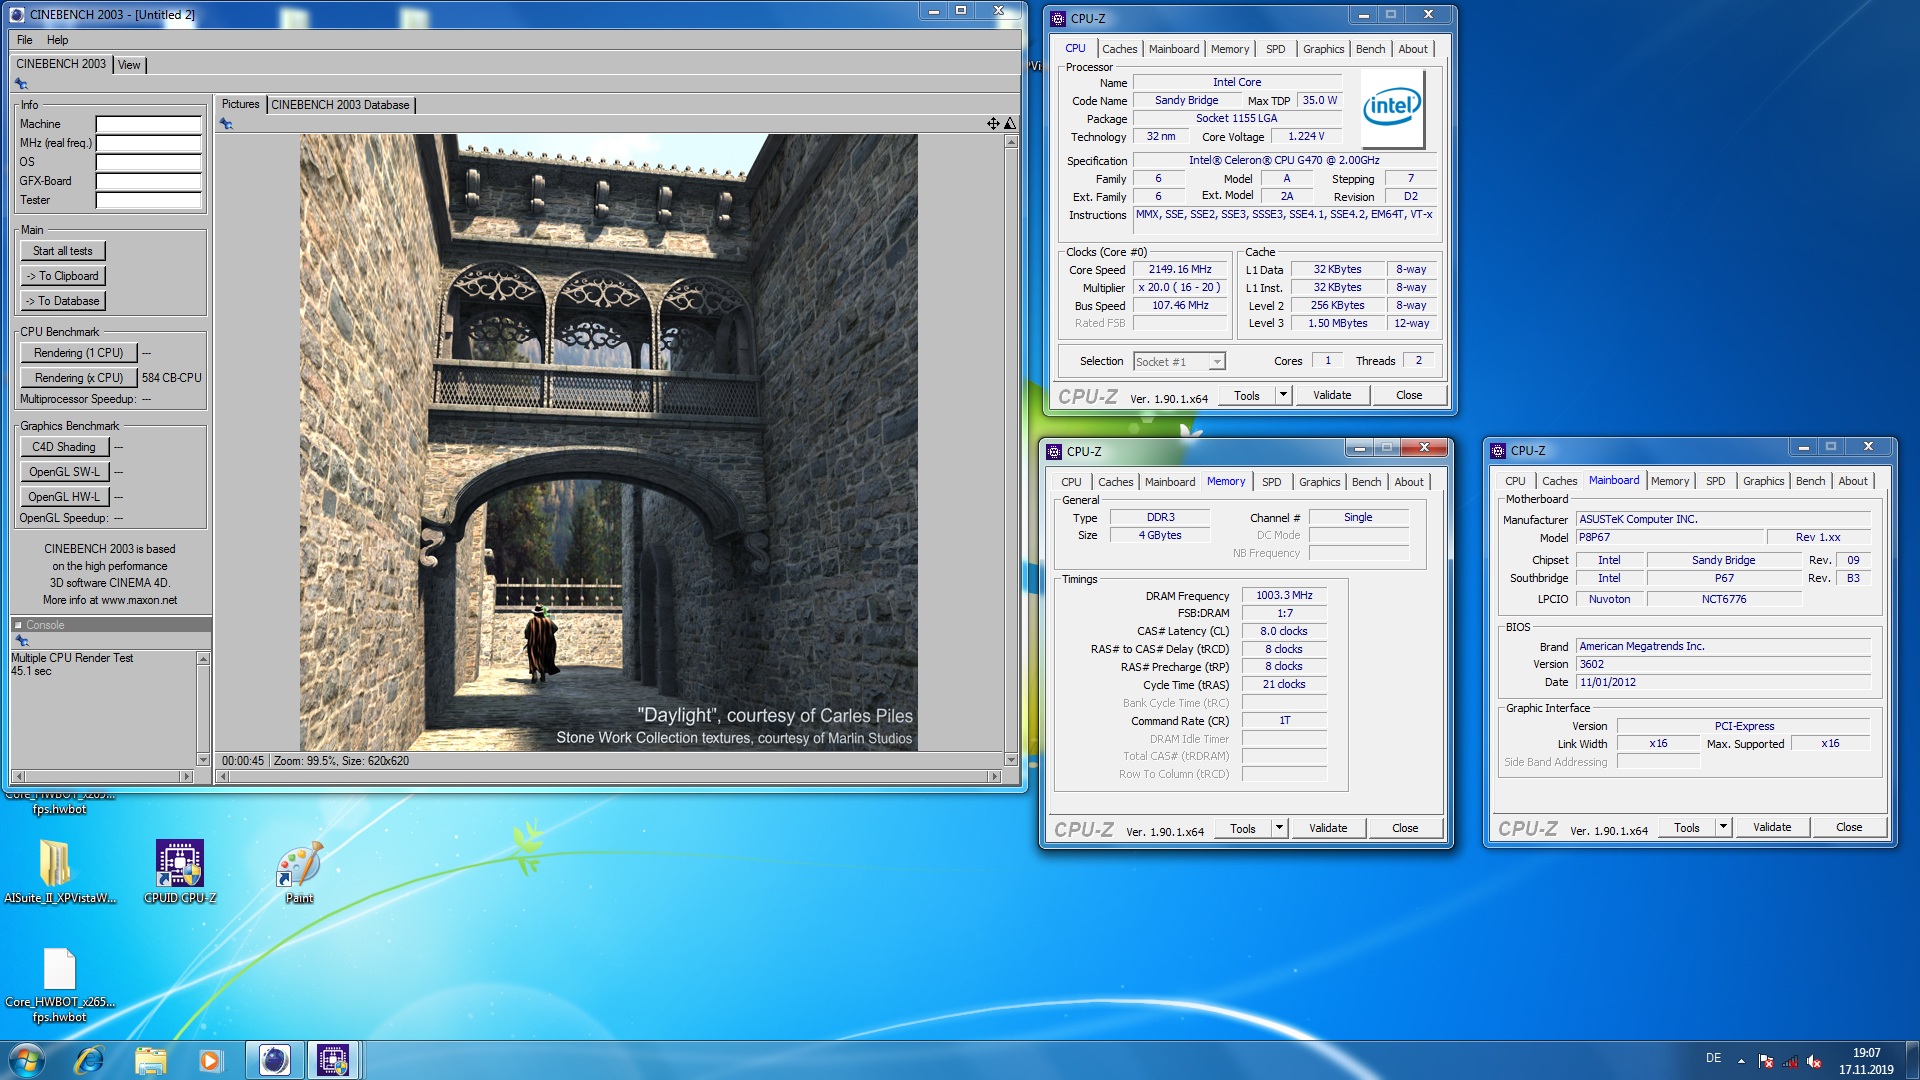Click the Windows Start orb
This screenshot has width=1920, height=1080.
(27, 1060)
